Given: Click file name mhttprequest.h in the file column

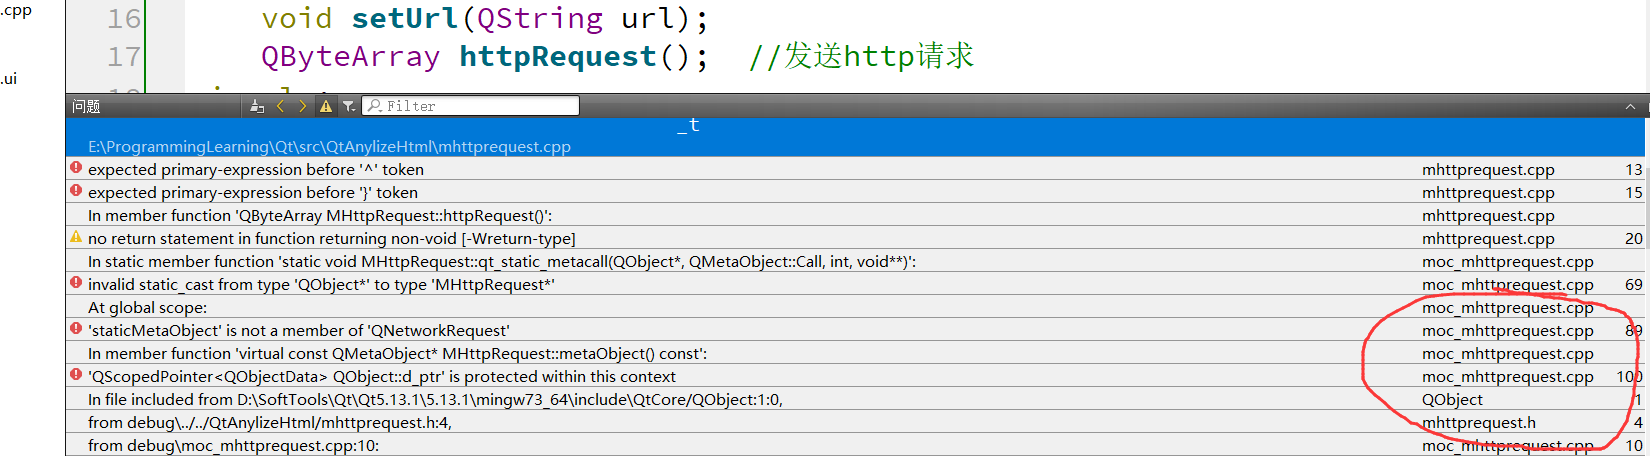Looking at the screenshot, I should [1478, 423].
